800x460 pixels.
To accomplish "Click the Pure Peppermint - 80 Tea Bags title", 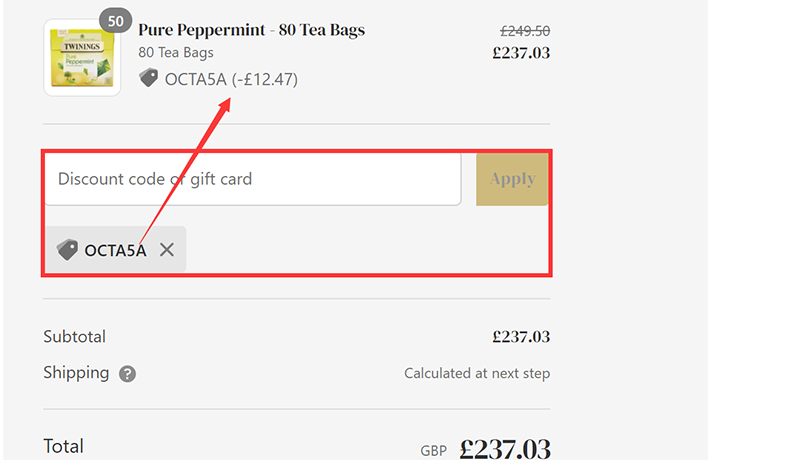I will (x=251, y=30).
